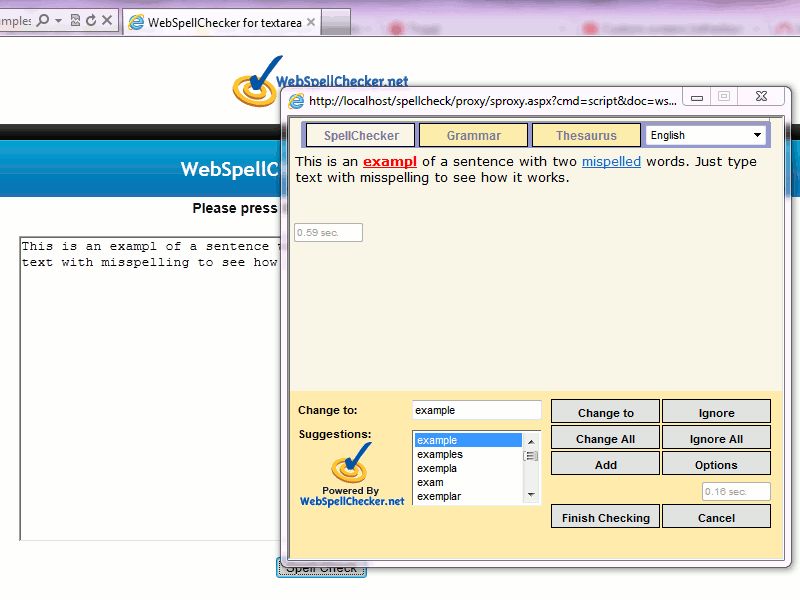Minimize the spellcheck popup window
The height and width of the screenshot is (600, 800).
pyautogui.click(x=697, y=96)
